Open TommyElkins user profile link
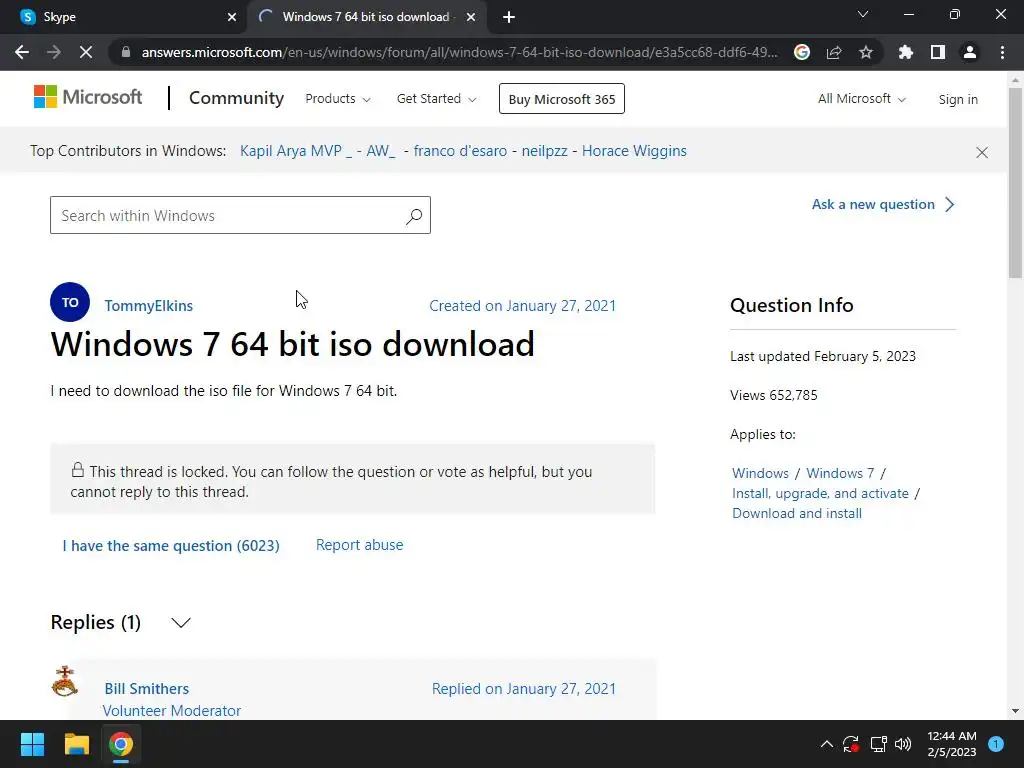This screenshot has width=1024, height=768. [148, 306]
